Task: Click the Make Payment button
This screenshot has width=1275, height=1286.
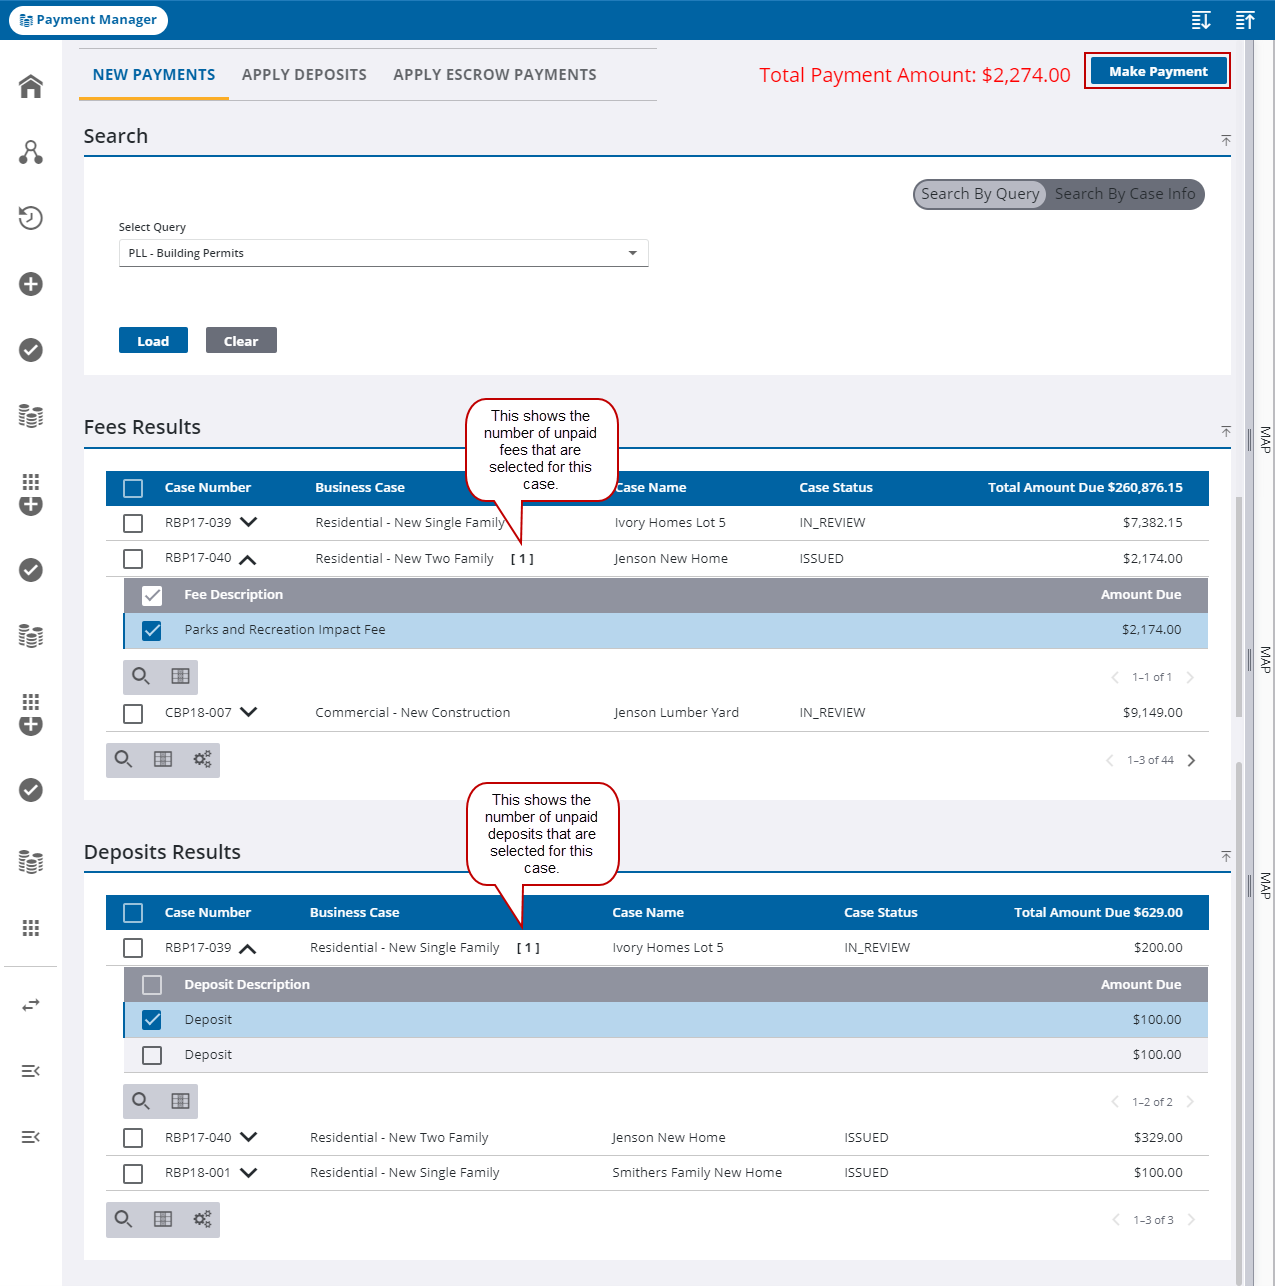Action: click(1157, 71)
